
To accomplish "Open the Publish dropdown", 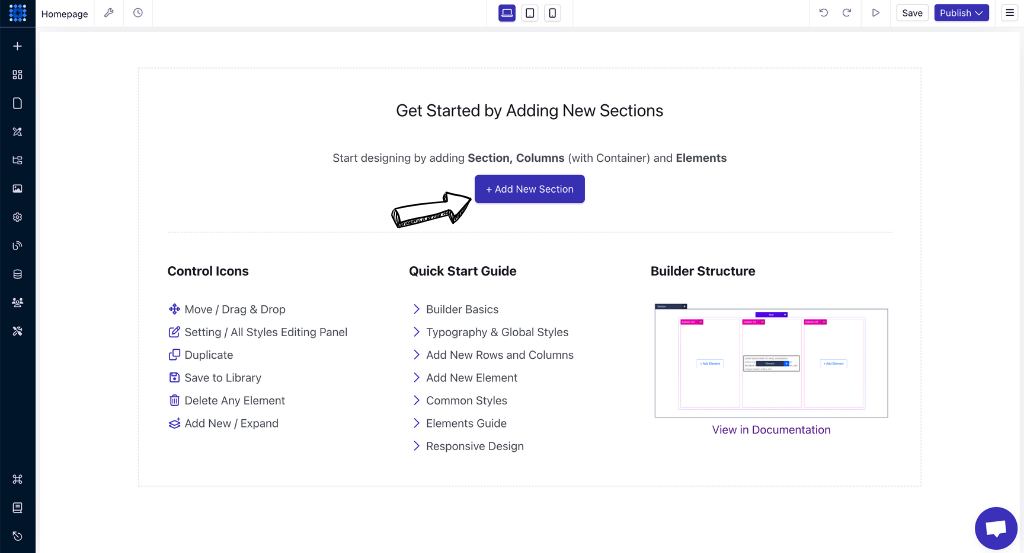I will [961, 13].
